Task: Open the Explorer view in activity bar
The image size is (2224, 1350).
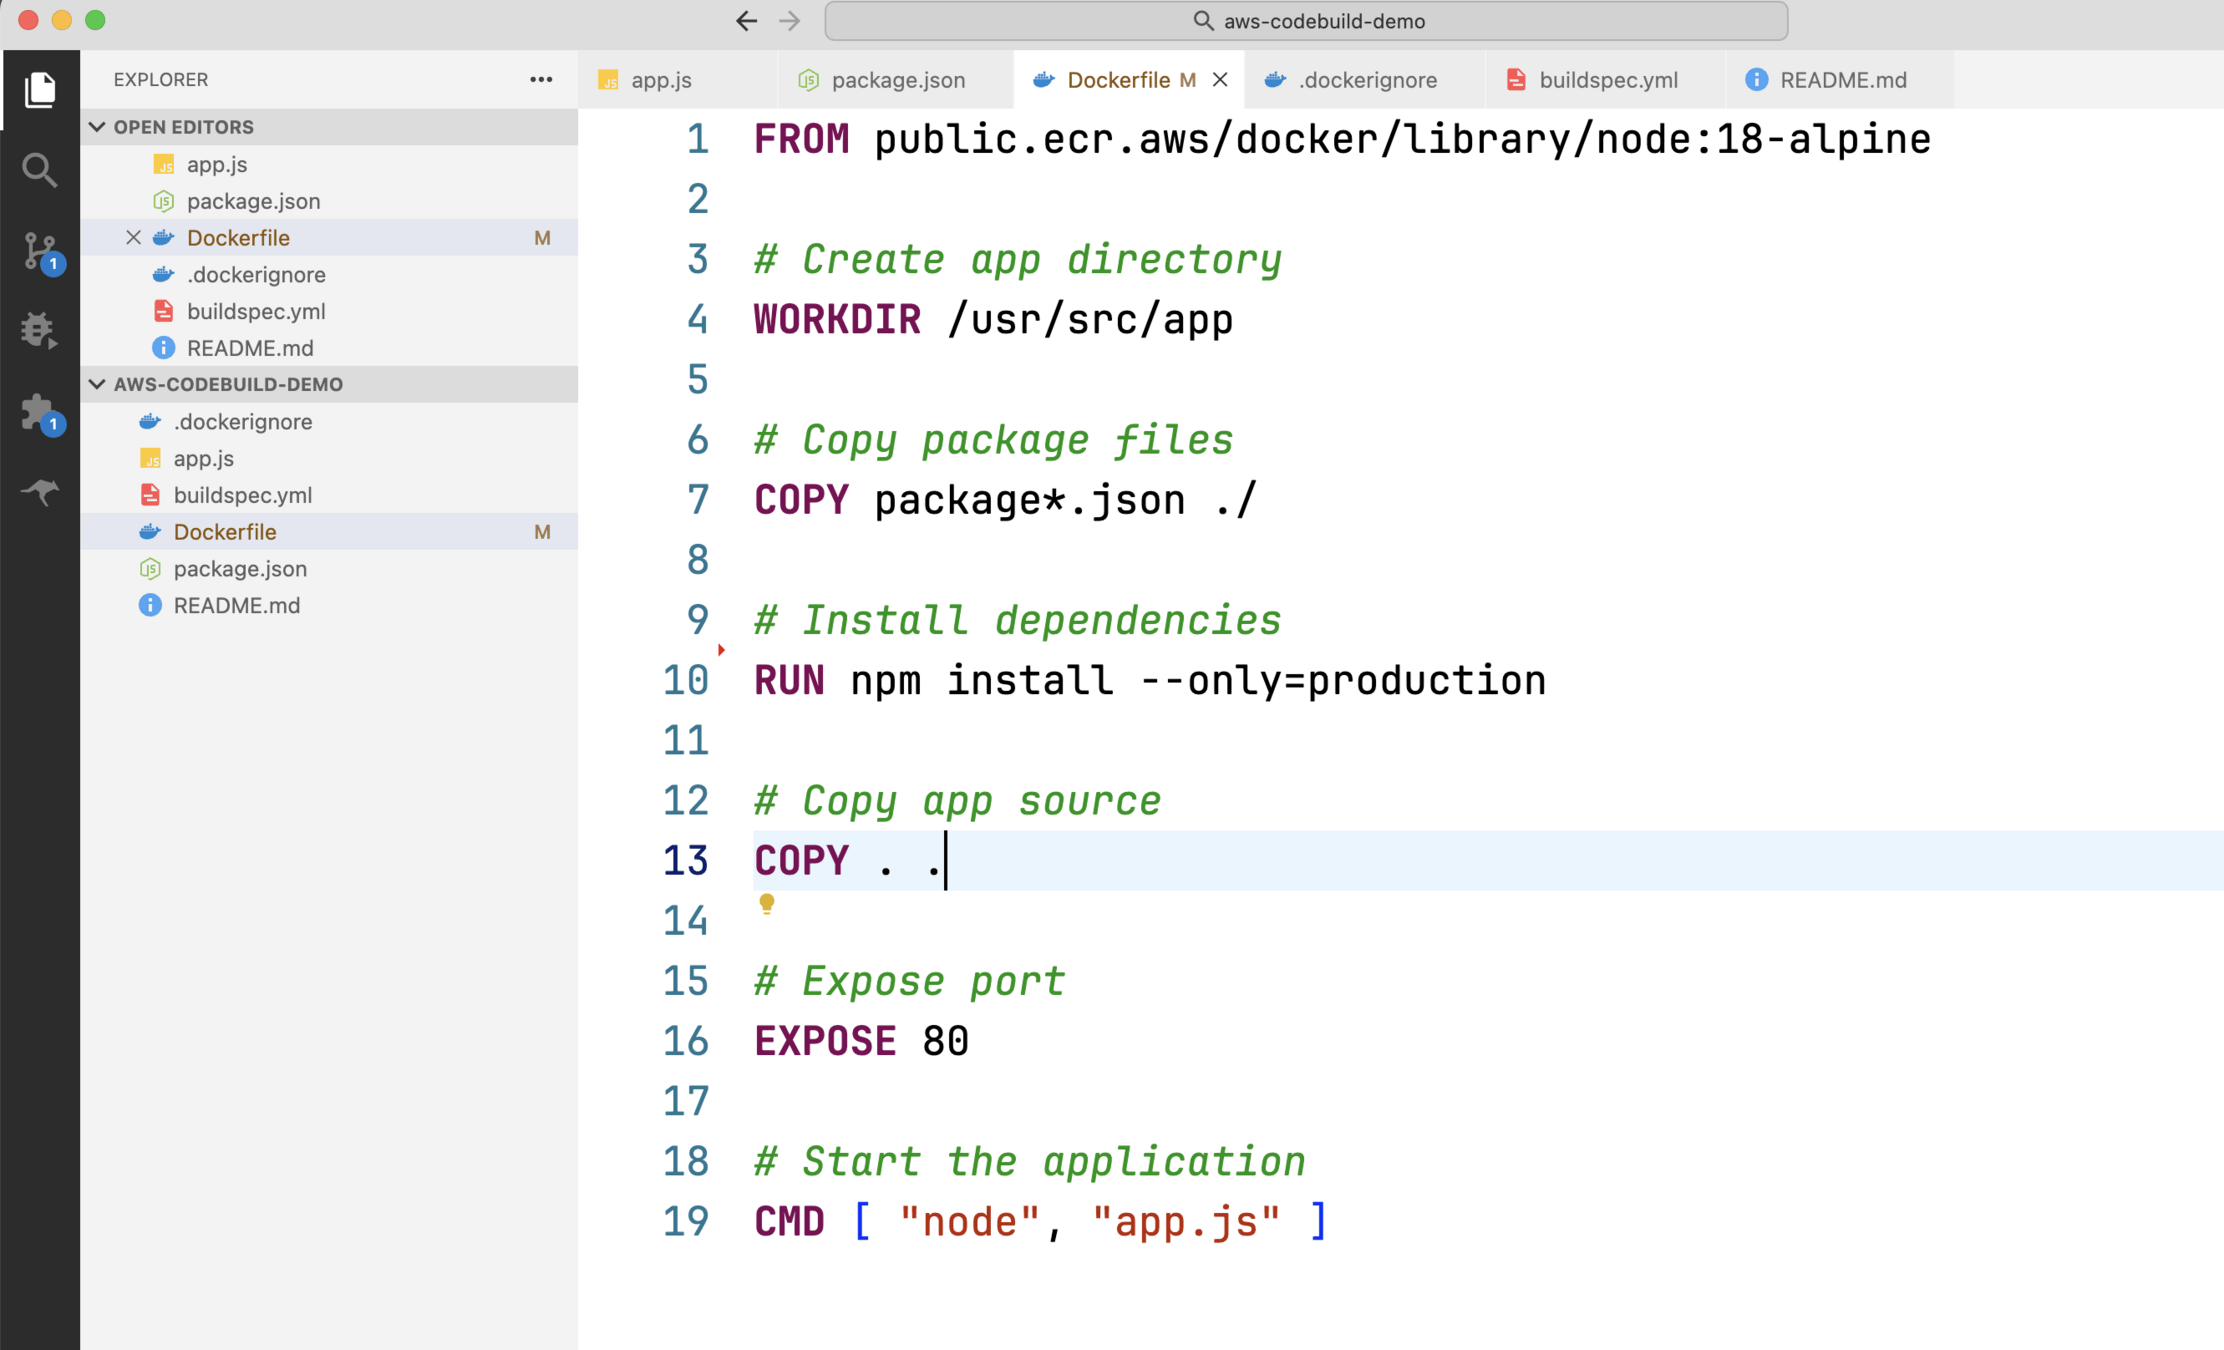Action: tap(40, 90)
